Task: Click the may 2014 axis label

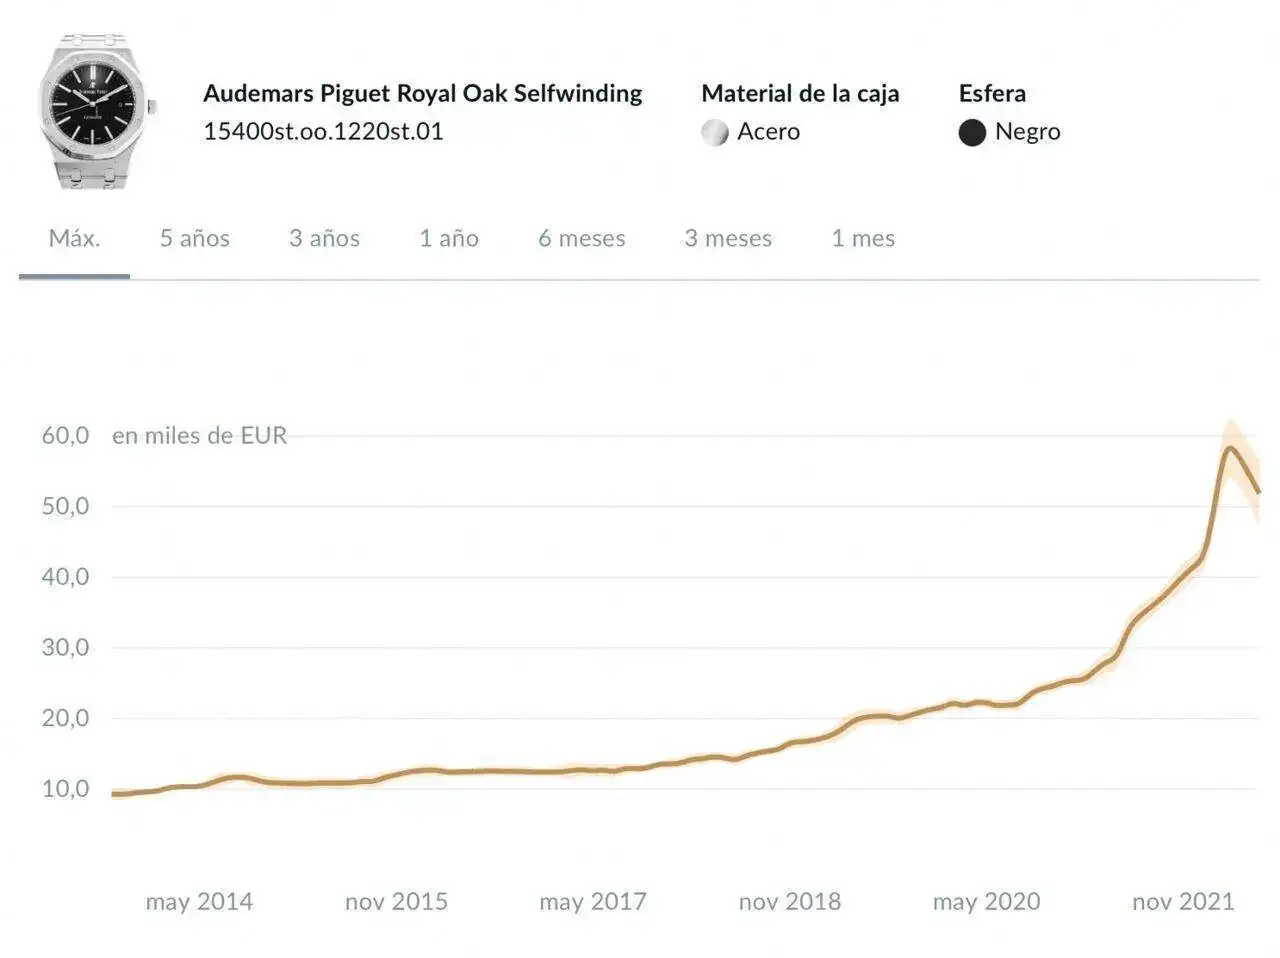Action: pos(199,902)
